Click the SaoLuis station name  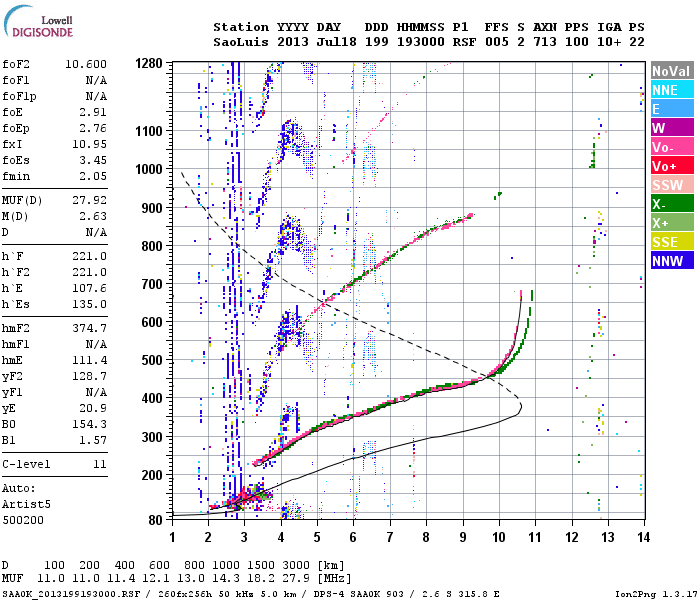[241, 42]
